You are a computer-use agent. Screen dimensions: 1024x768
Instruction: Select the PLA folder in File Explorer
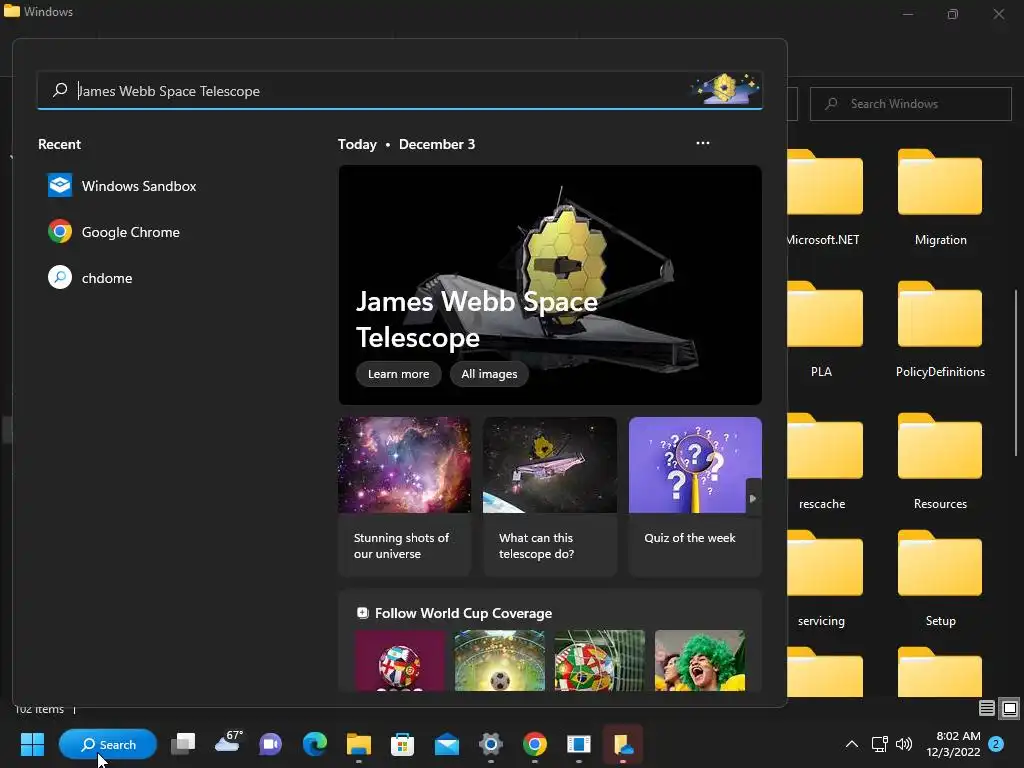pos(824,330)
